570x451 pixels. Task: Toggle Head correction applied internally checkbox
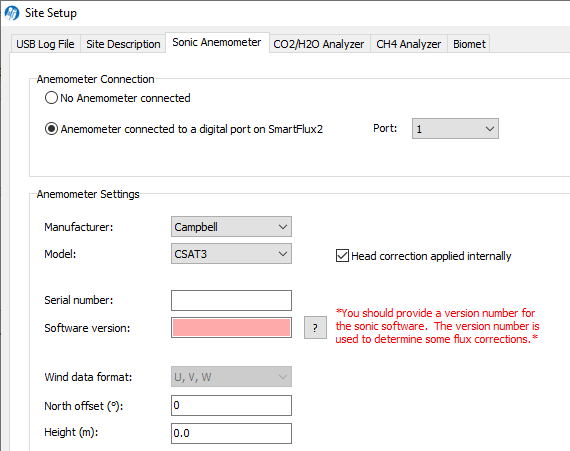(342, 256)
